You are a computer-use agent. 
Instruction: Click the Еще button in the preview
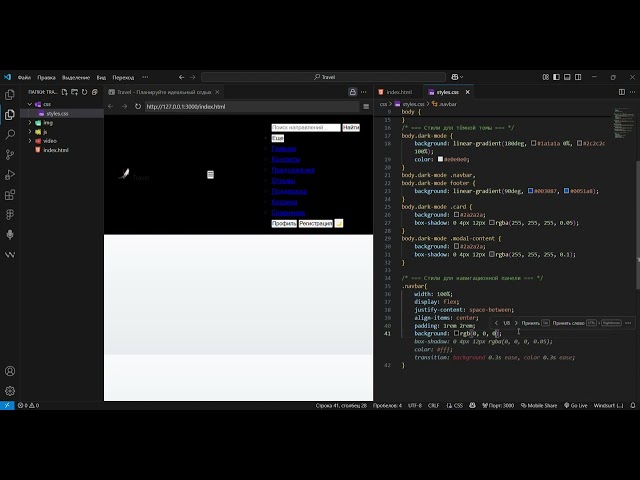[x=278, y=138]
